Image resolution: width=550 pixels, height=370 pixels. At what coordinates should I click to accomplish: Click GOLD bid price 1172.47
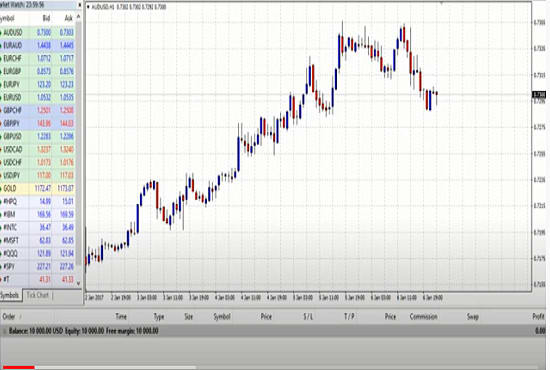tap(43, 189)
